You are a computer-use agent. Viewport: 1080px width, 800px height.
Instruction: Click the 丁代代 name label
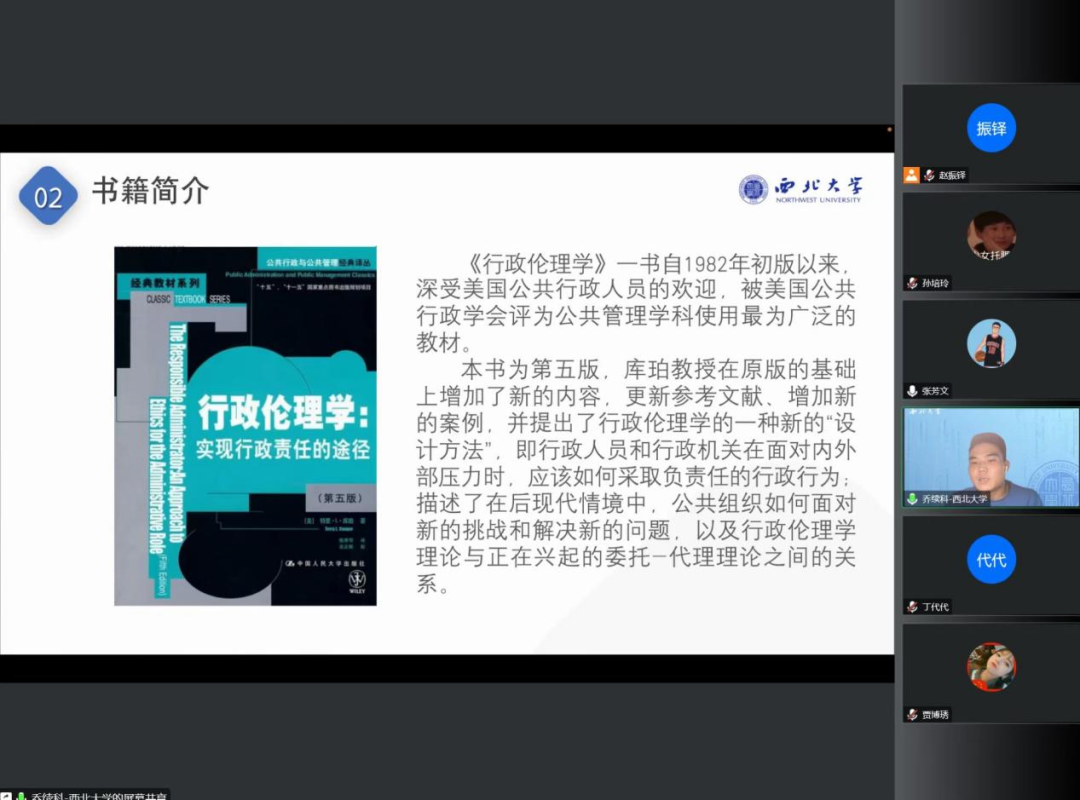936,607
